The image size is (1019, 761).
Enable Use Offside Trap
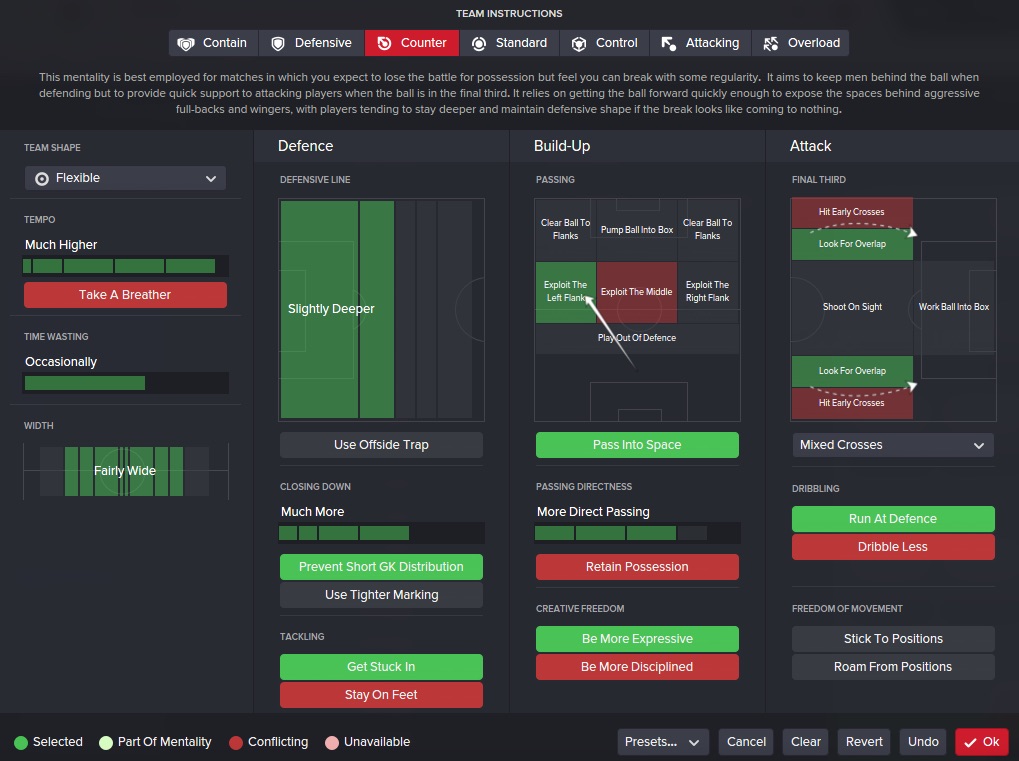click(381, 445)
